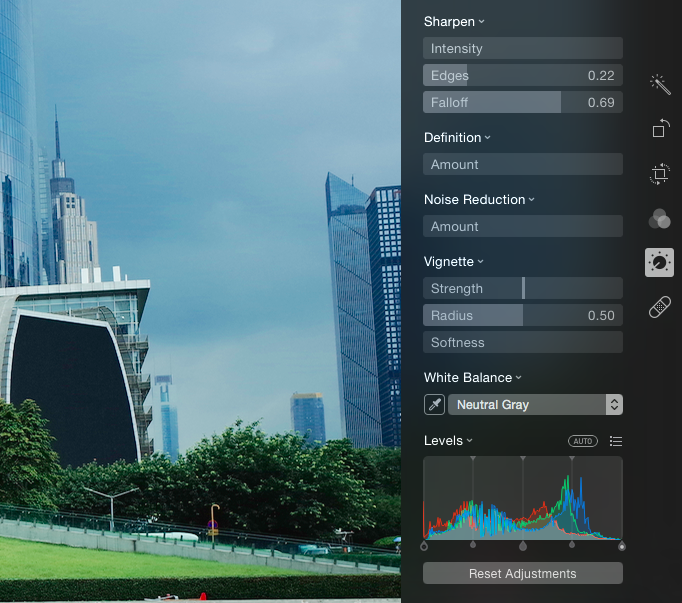
Task: Click the Levels highlights bottom handle
Action: pos(572,544)
